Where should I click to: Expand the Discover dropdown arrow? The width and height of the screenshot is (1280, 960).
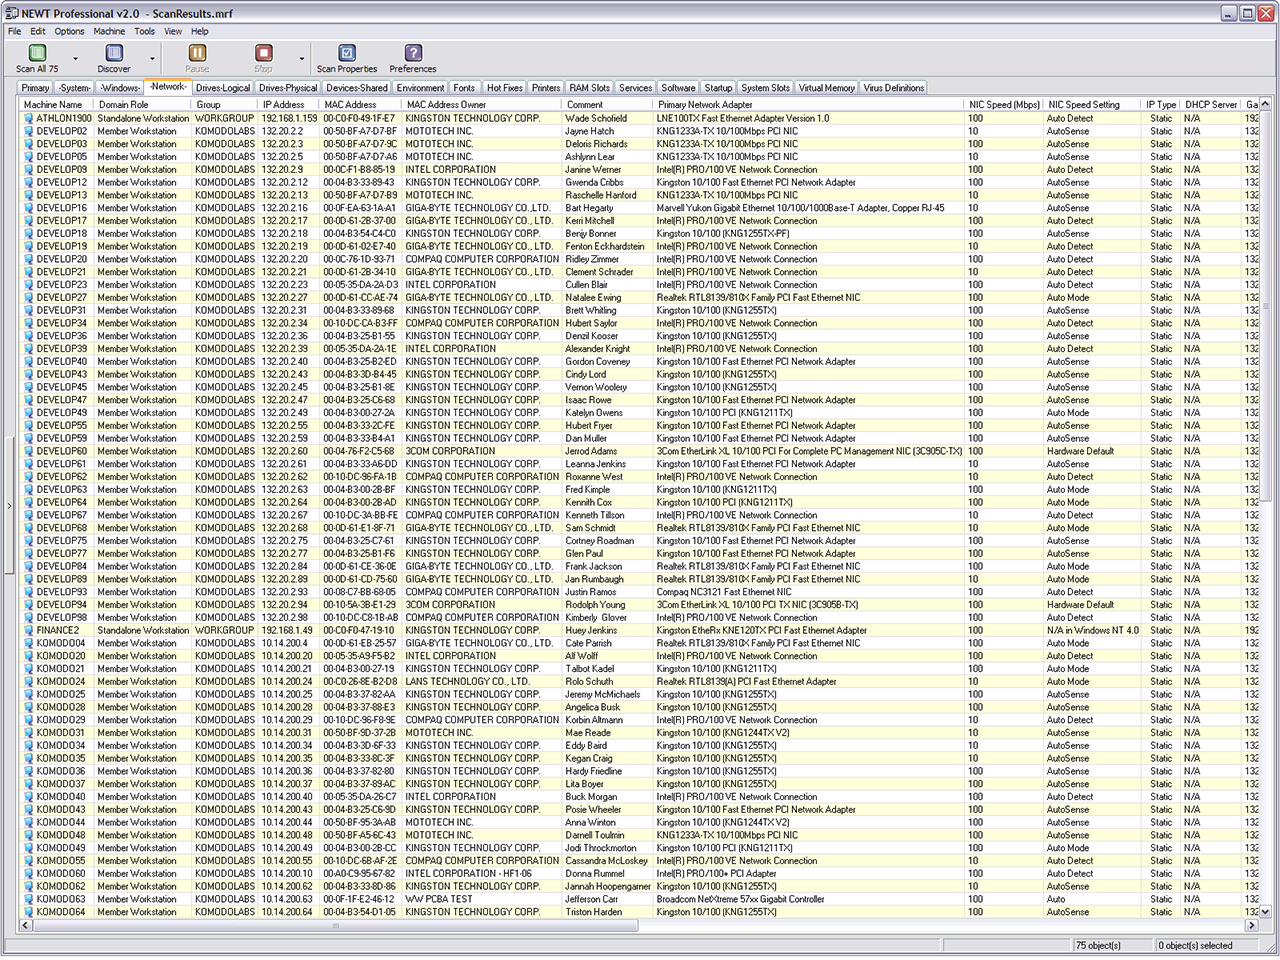click(x=152, y=59)
